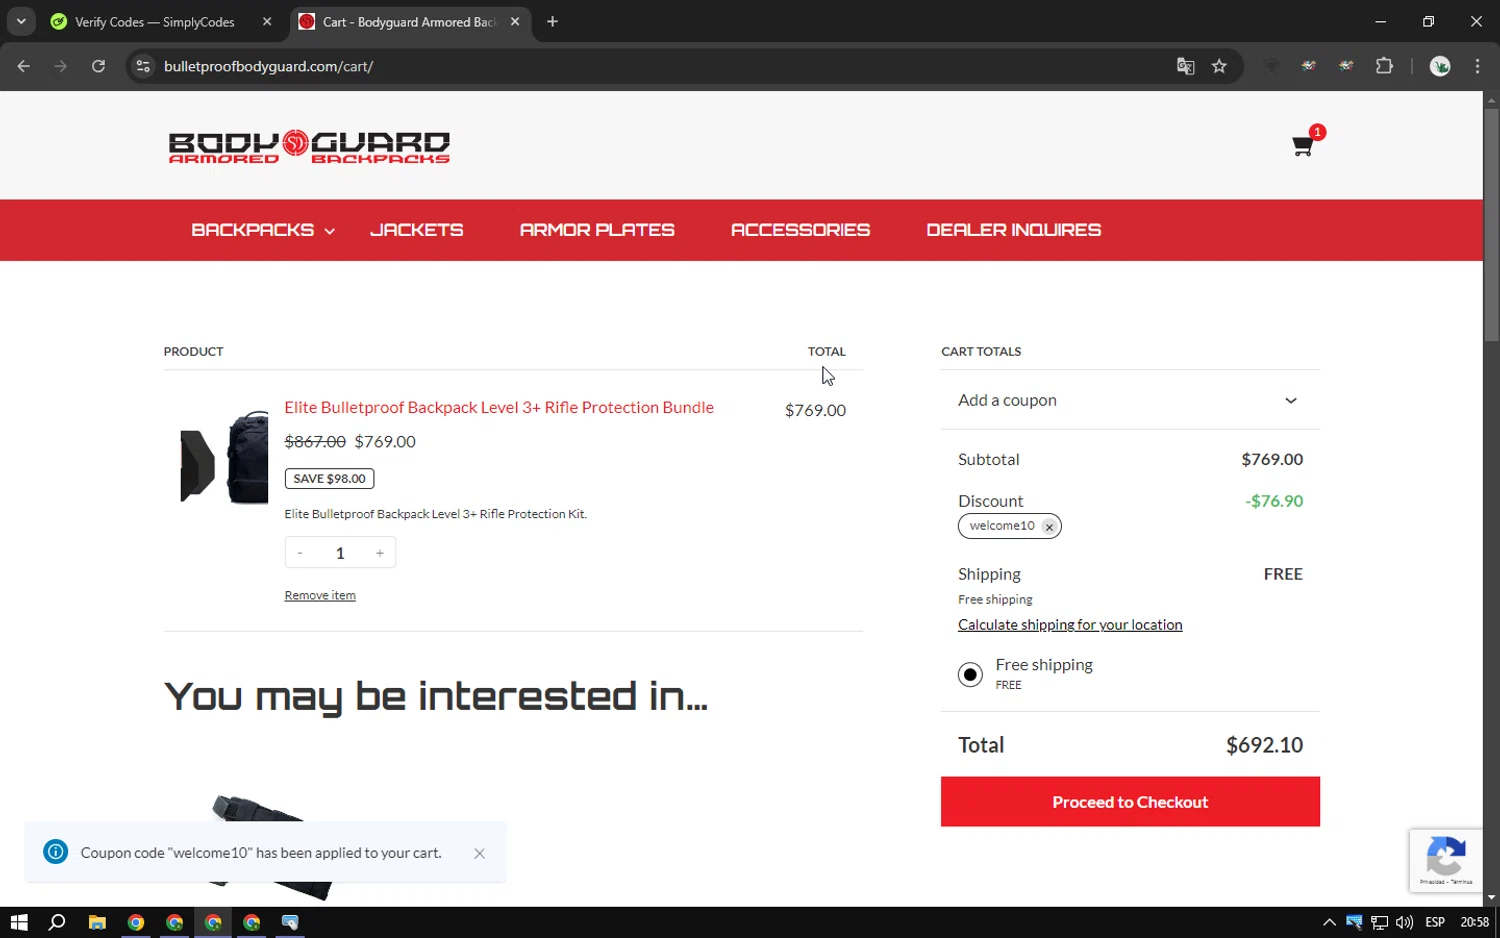The image size is (1500, 938).
Task: Open the shopping cart icon in header
Action: [x=1303, y=146]
